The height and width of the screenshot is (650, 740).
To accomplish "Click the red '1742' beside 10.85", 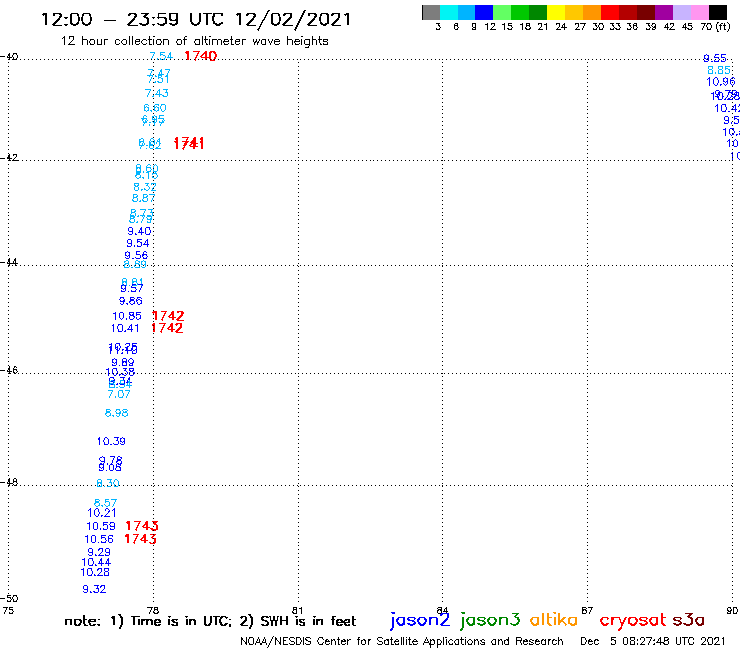I will (x=168, y=316).
